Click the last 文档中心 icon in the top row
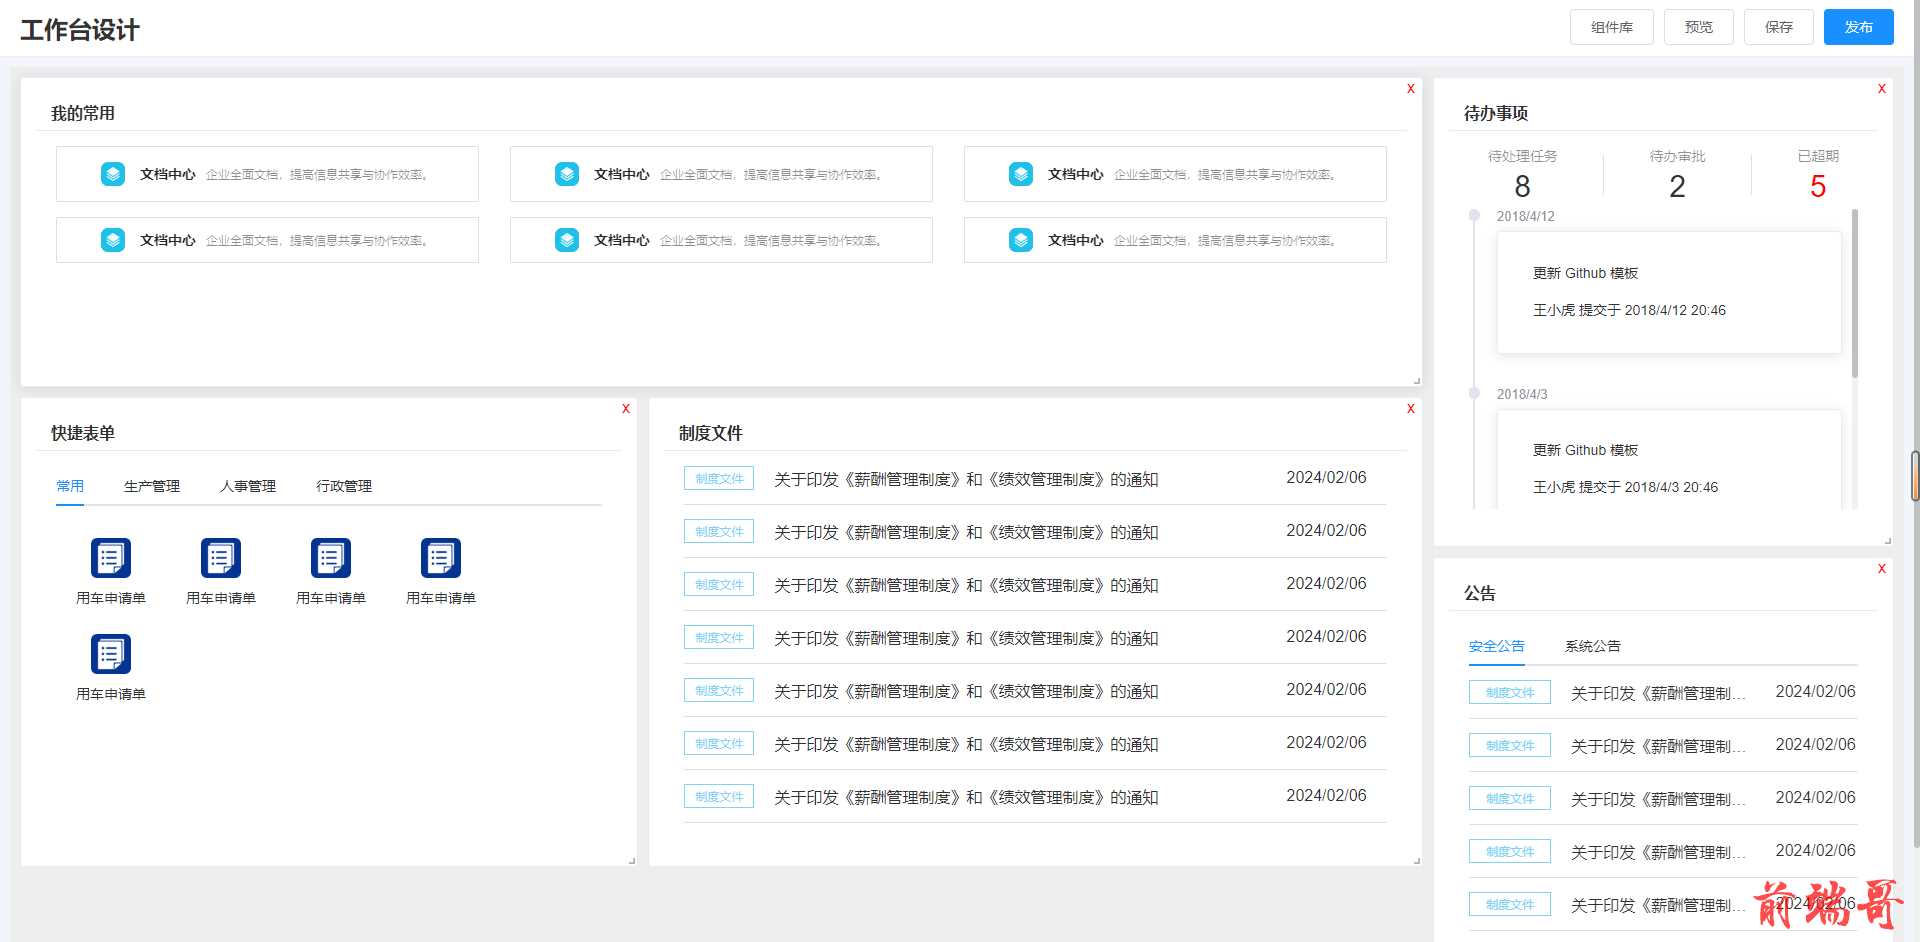The width and height of the screenshot is (1920, 942). tap(1021, 174)
